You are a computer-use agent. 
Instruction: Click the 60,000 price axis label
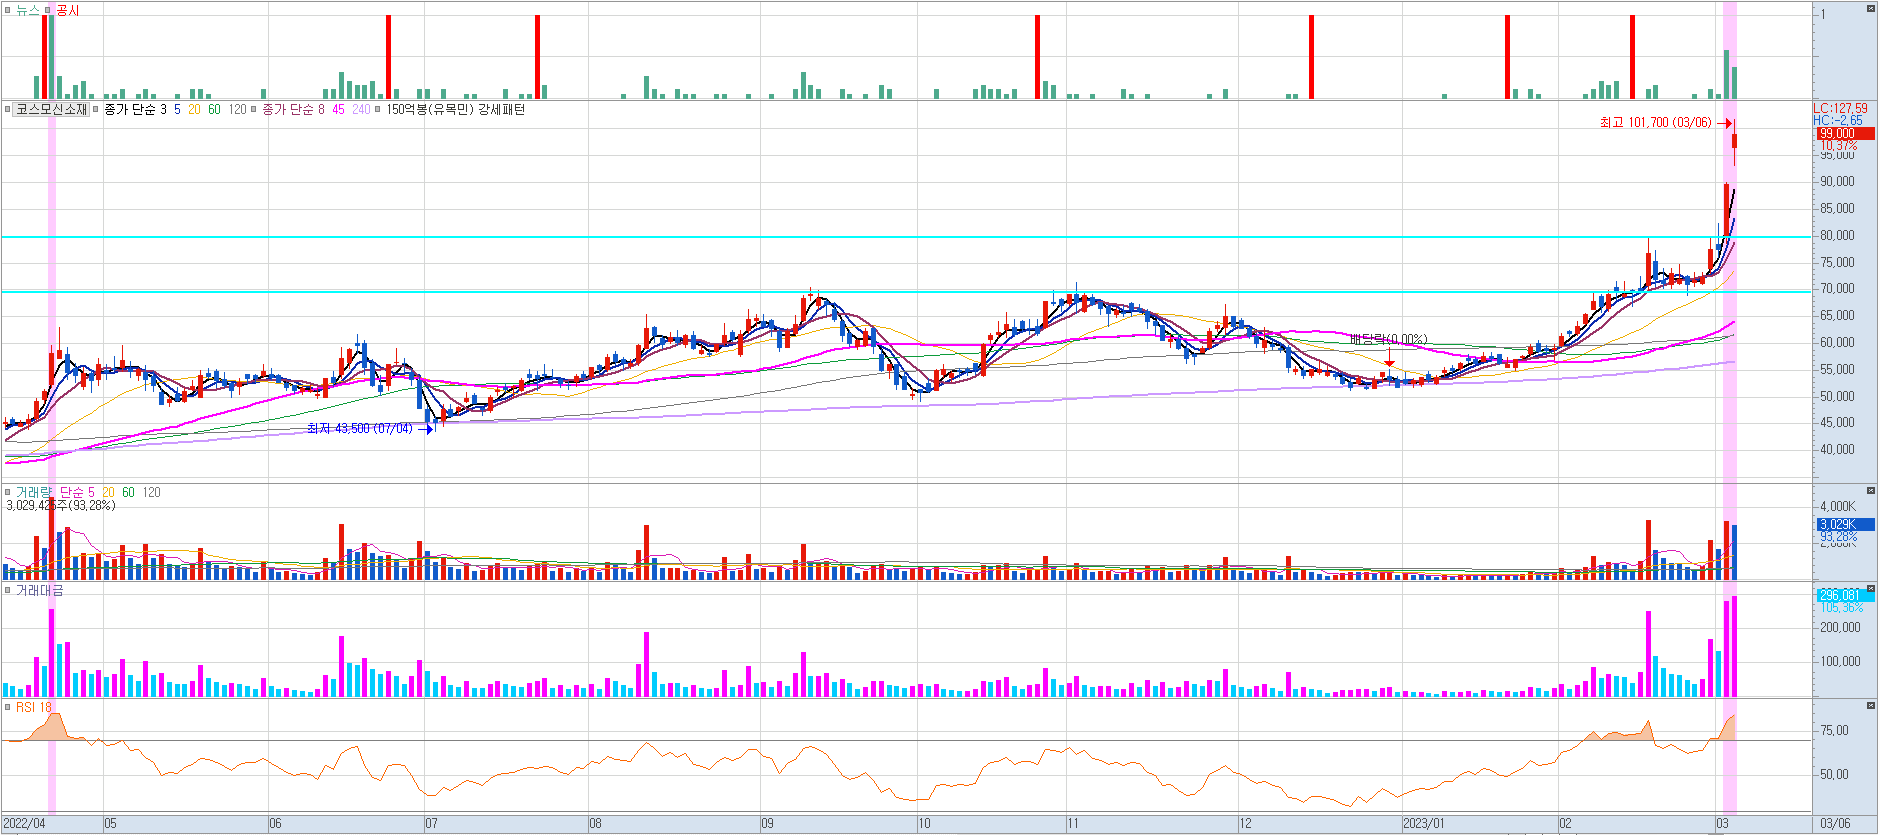click(1837, 342)
